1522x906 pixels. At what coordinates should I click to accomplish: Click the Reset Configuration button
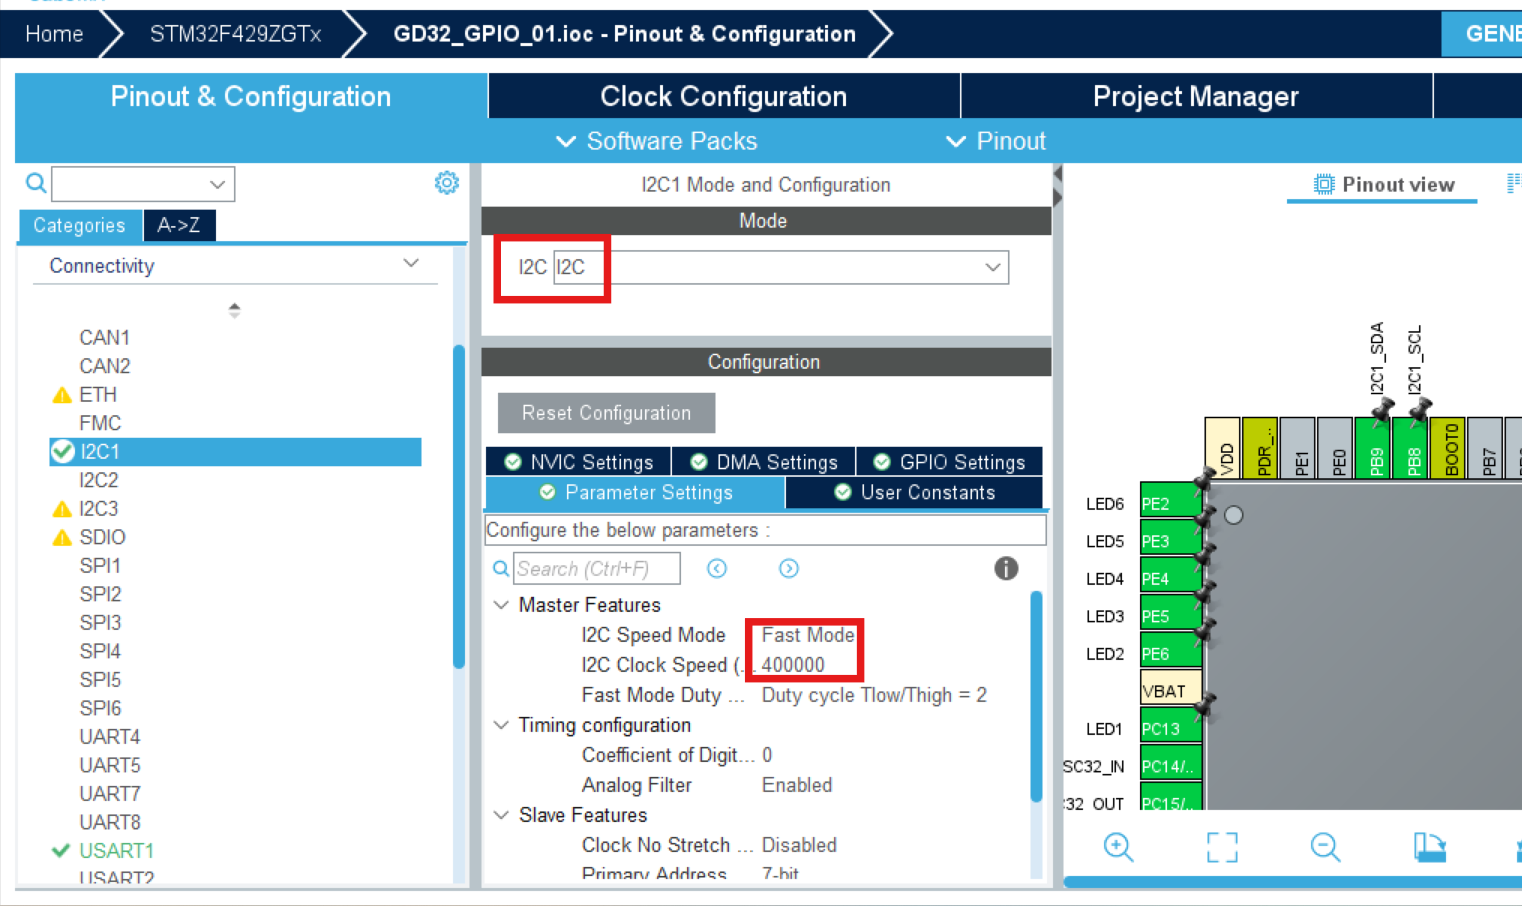606,413
